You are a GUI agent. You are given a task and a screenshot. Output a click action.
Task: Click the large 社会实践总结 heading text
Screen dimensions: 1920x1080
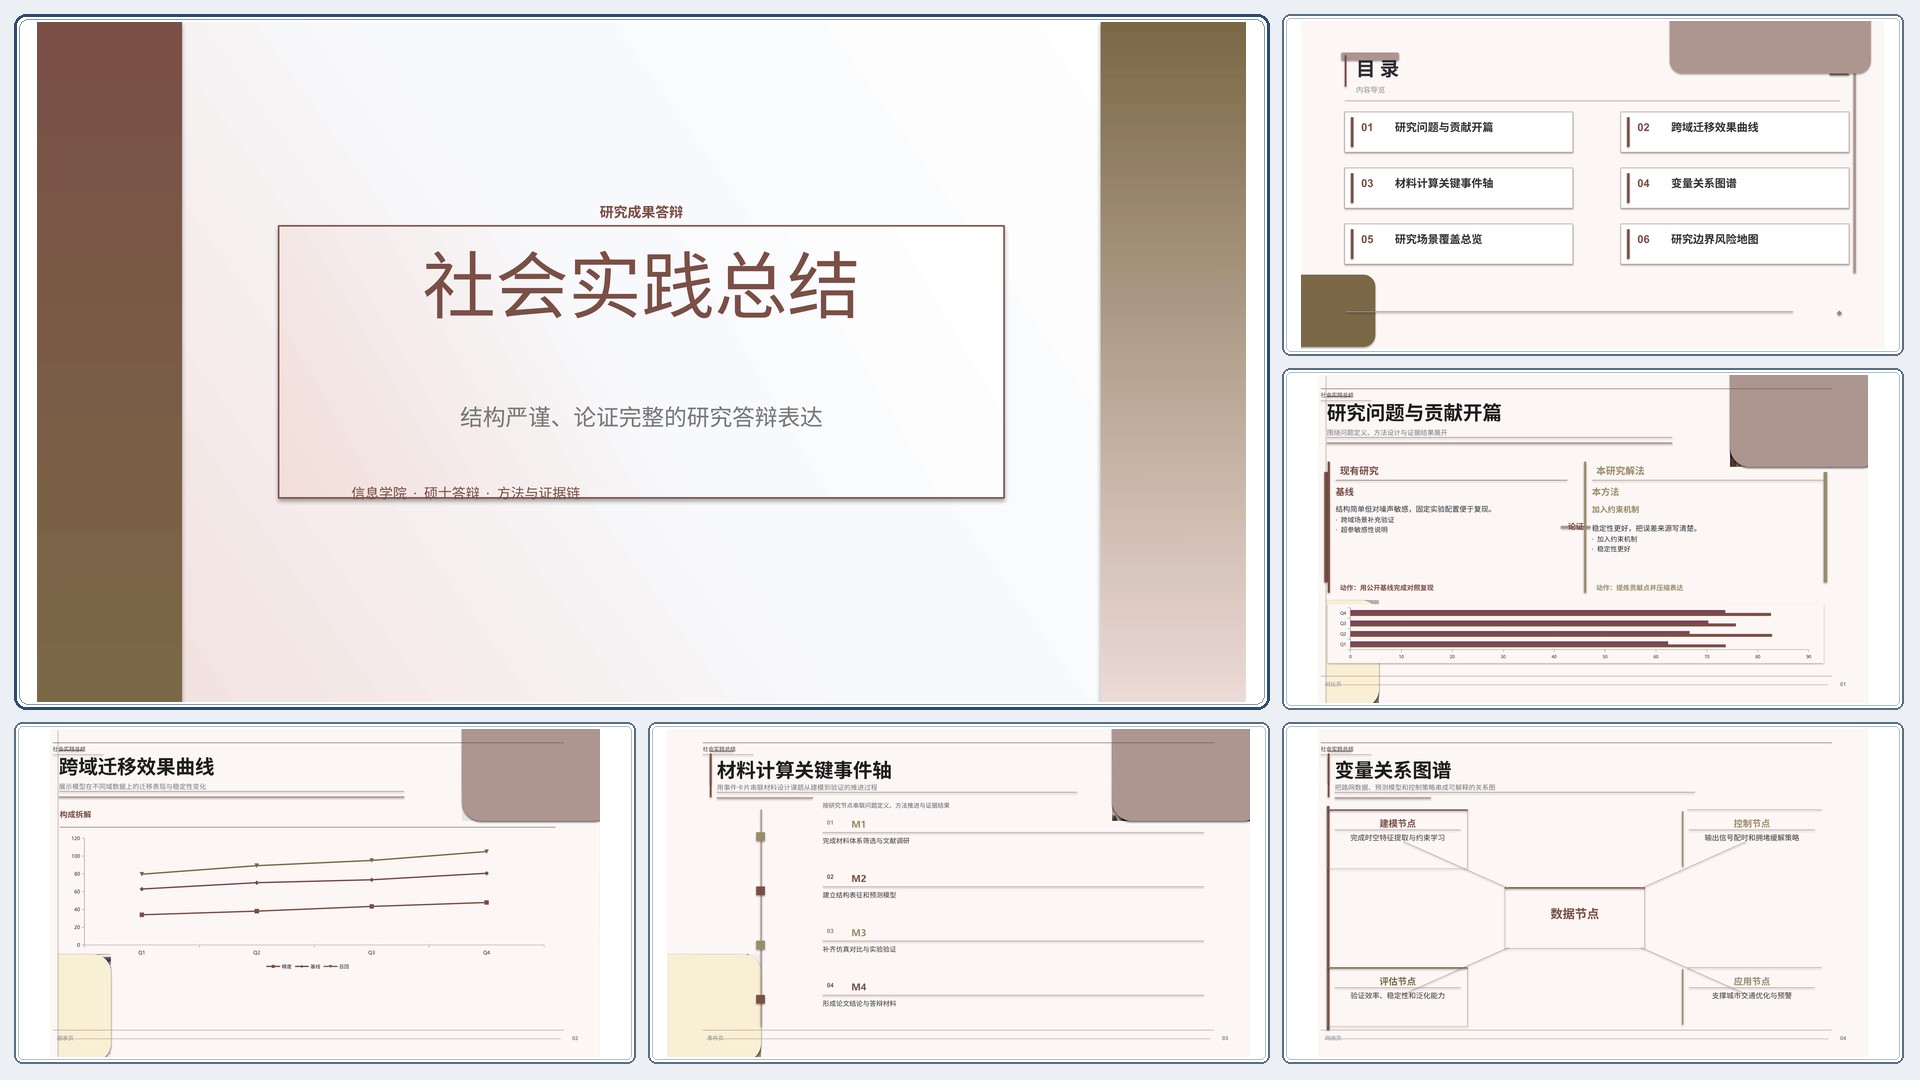coord(641,286)
